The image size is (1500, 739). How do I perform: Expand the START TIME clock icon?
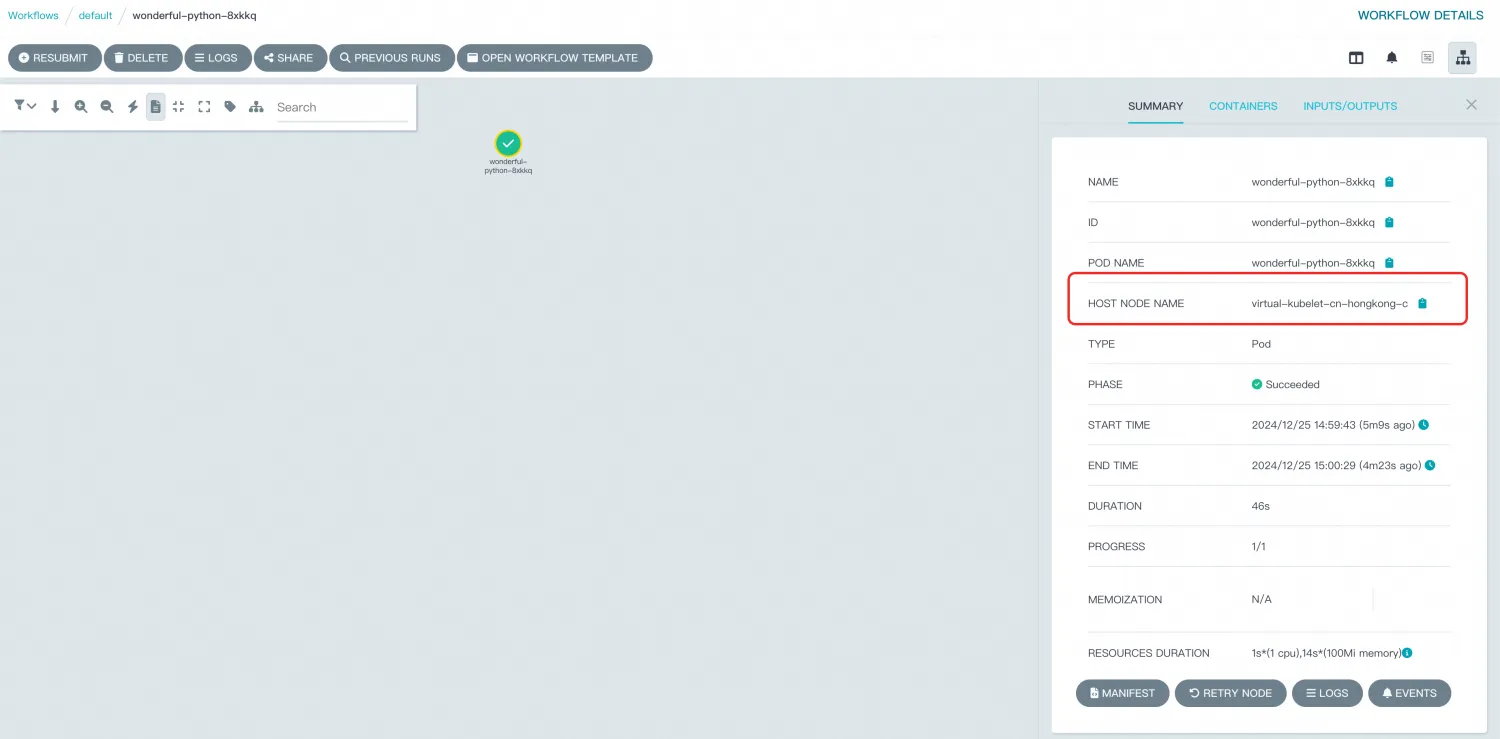(1422, 424)
